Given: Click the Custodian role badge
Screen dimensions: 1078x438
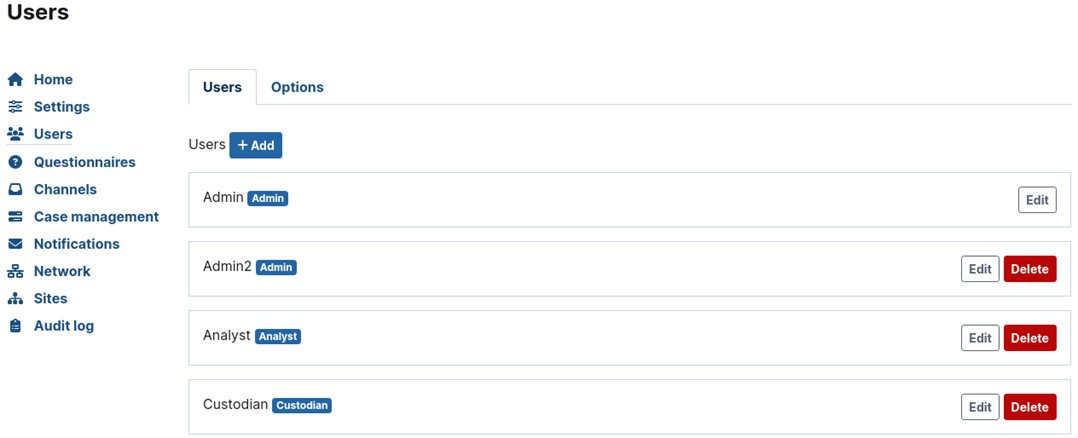Looking at the screenshot, I should coord(302,406).
